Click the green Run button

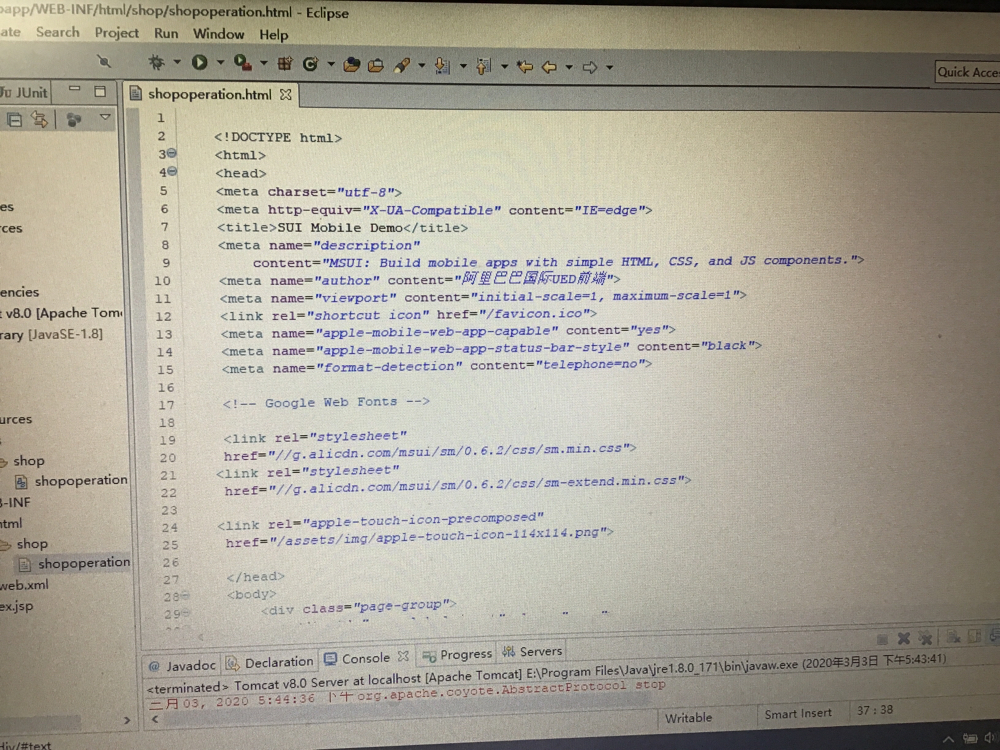click(x=200, y=62)
